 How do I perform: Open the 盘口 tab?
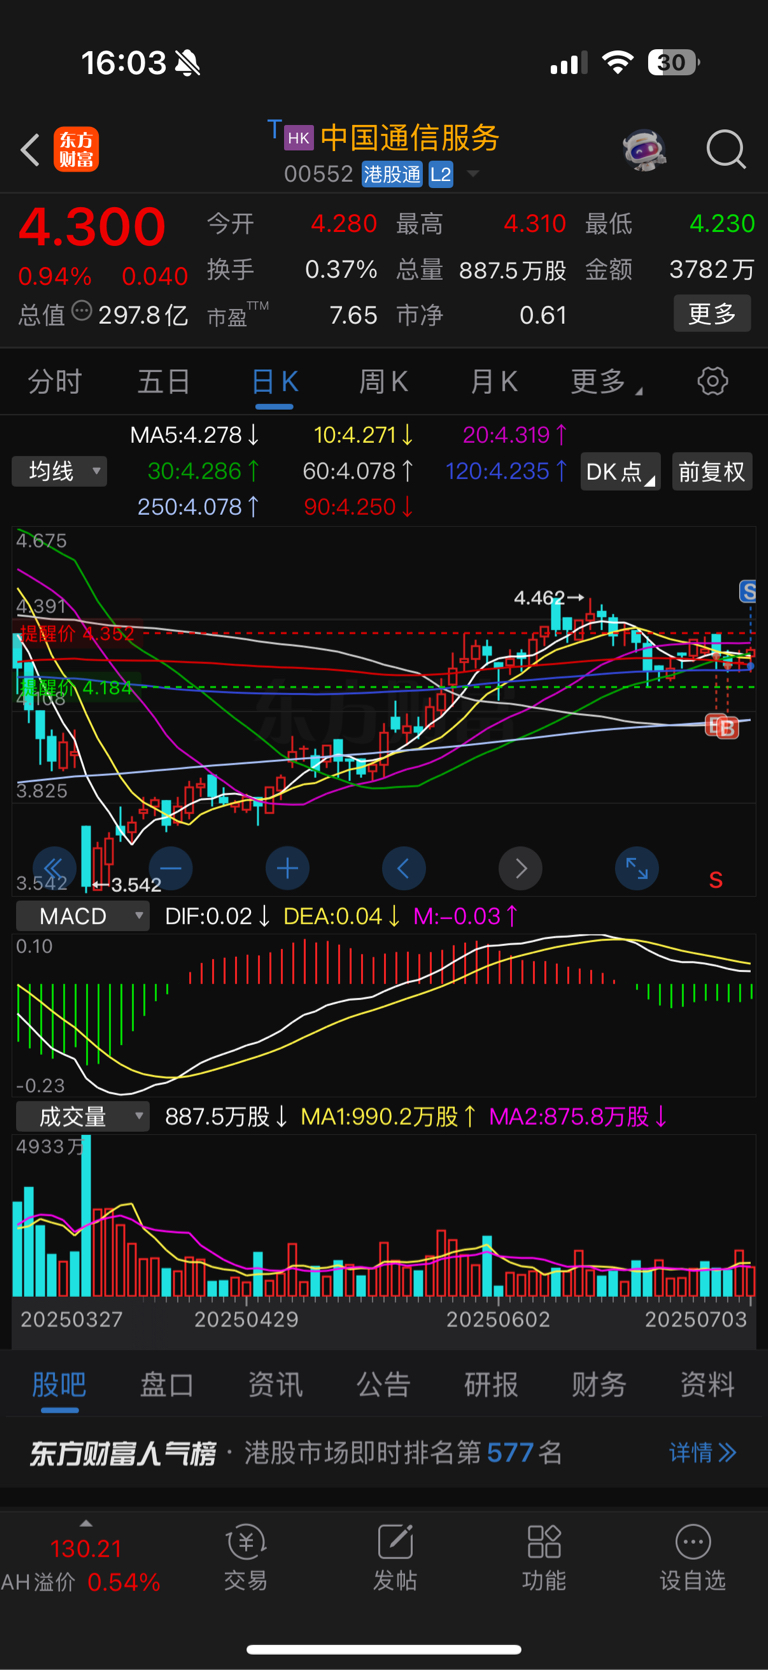point(167,1384)
